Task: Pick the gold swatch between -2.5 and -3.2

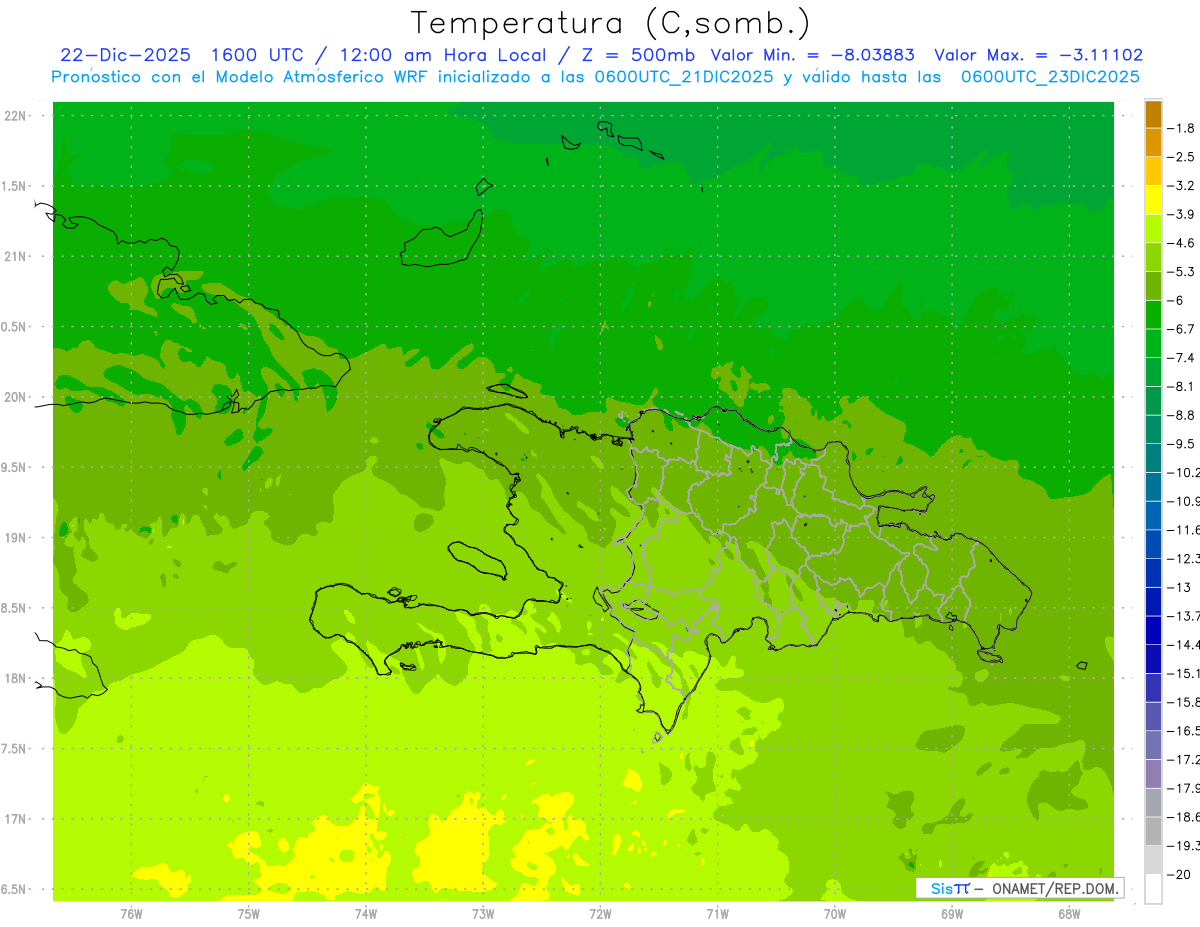Action: pos(1153,171)
